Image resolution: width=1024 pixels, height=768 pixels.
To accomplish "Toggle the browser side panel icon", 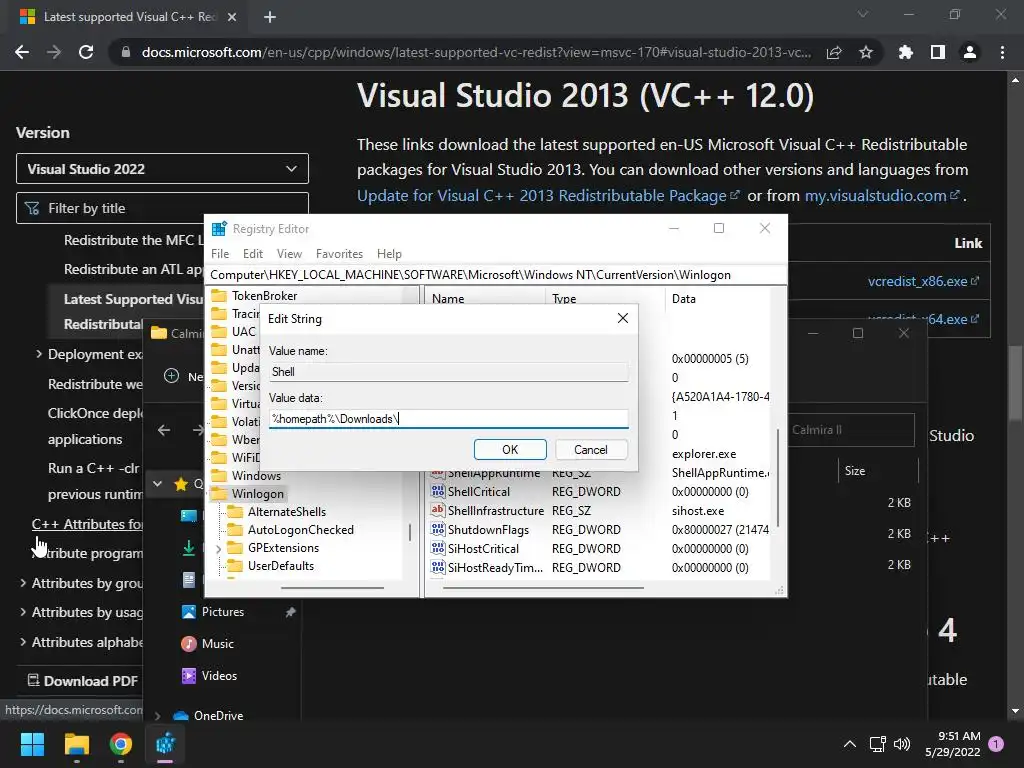I will click(938, 52).
